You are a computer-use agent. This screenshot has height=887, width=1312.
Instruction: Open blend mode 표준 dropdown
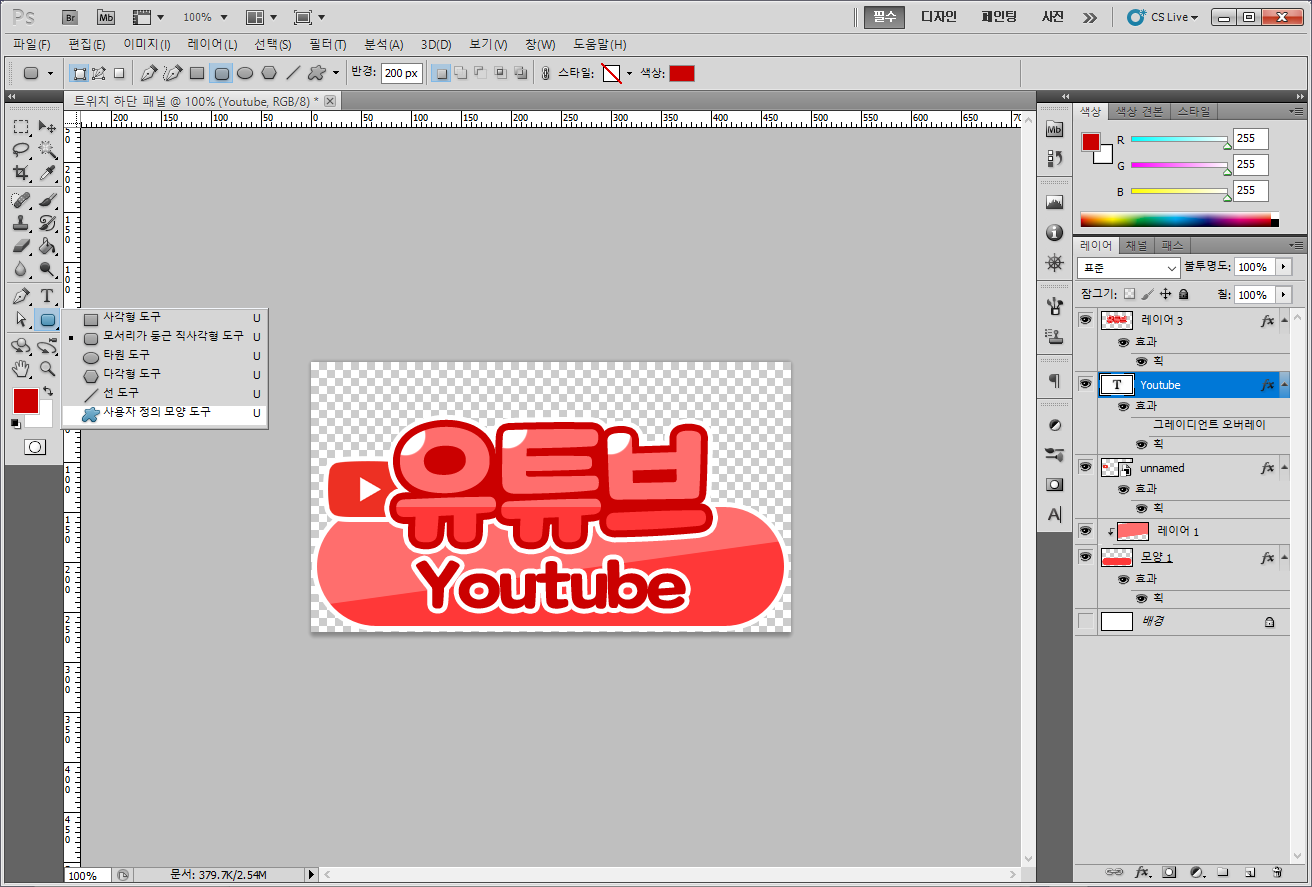[1129, 268]
